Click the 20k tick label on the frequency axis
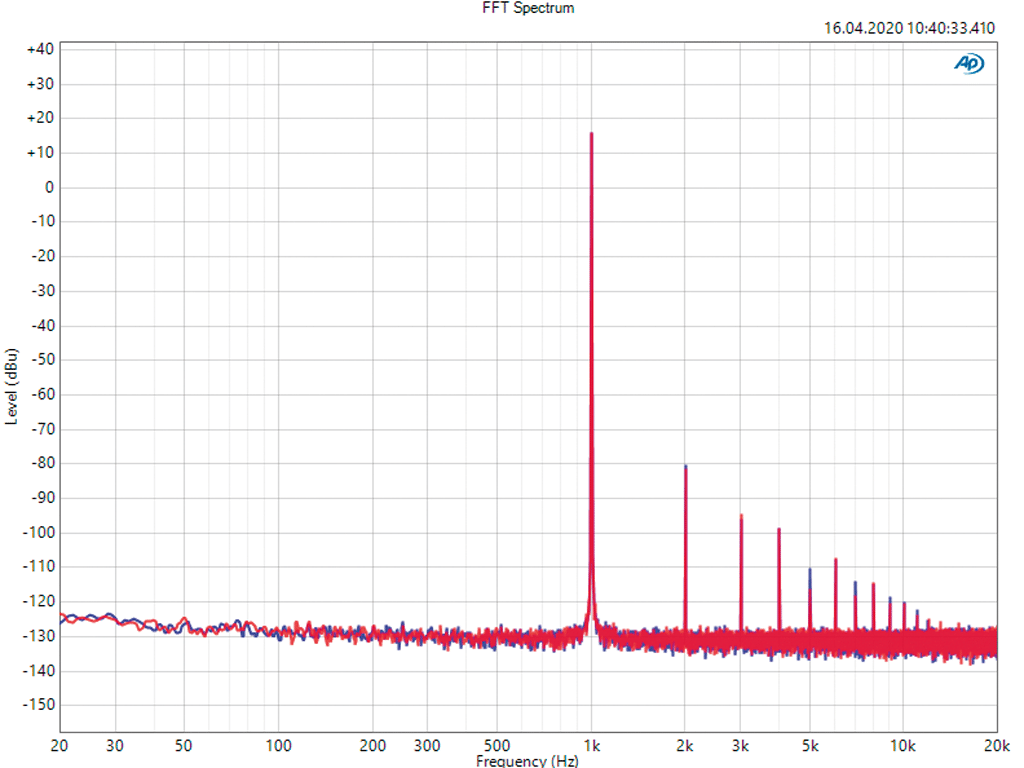The height and width of the screenshot is (768, 1024). [996, 745]
